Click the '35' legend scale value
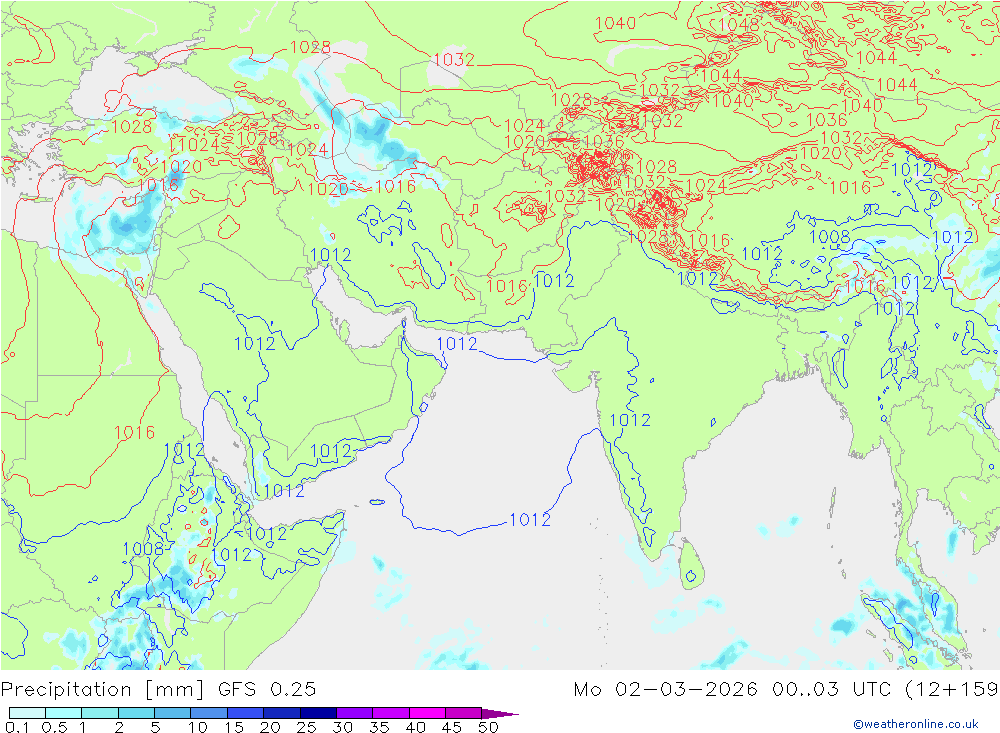1000x733 pixels. pos(379,727)
